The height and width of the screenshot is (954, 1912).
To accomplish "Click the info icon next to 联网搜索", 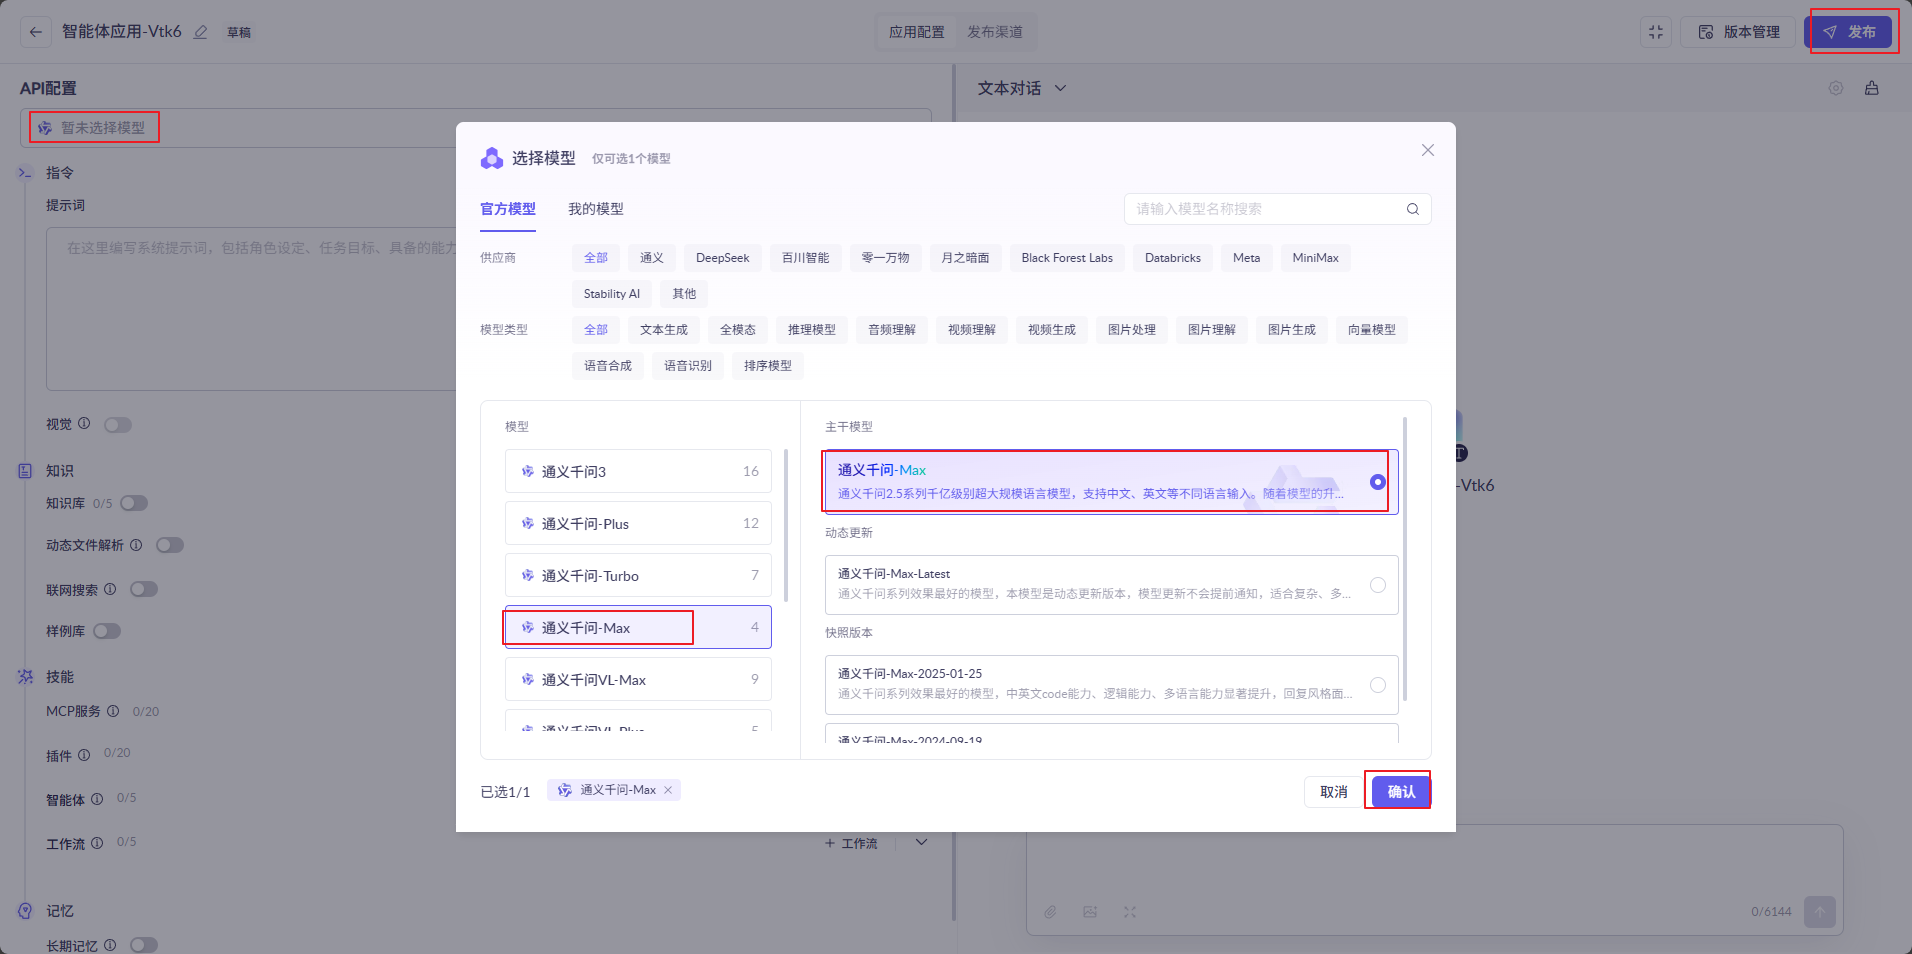I will [110, 589].
